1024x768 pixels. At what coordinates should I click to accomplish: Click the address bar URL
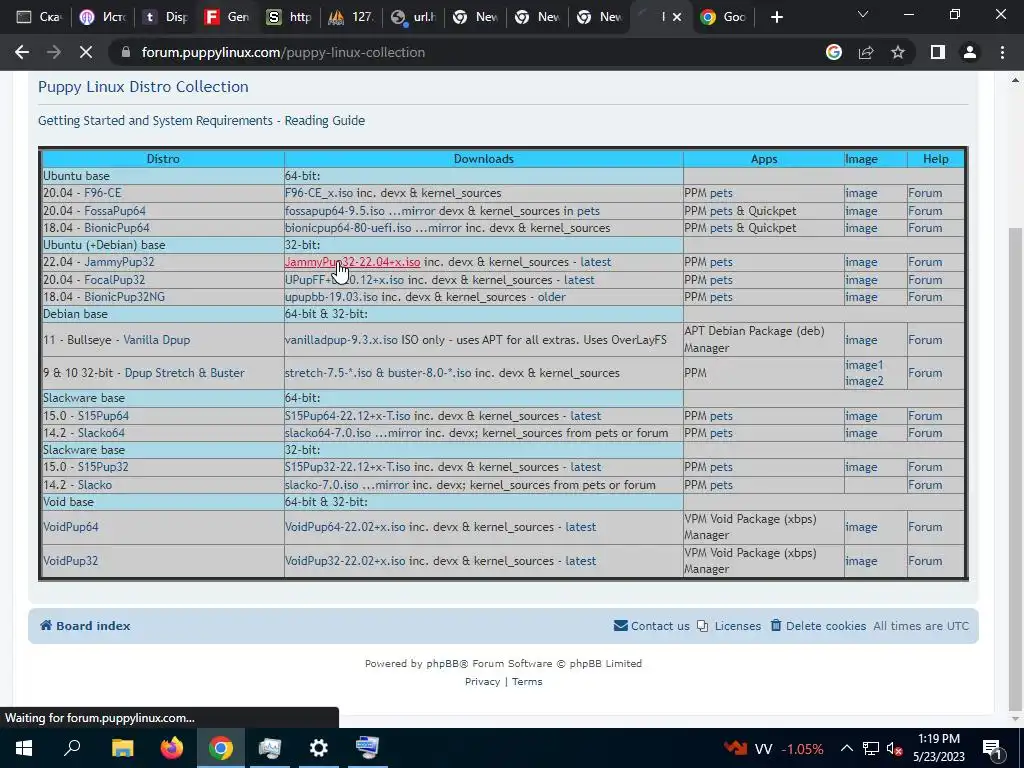pyautogui.click(x=283, y=52)
